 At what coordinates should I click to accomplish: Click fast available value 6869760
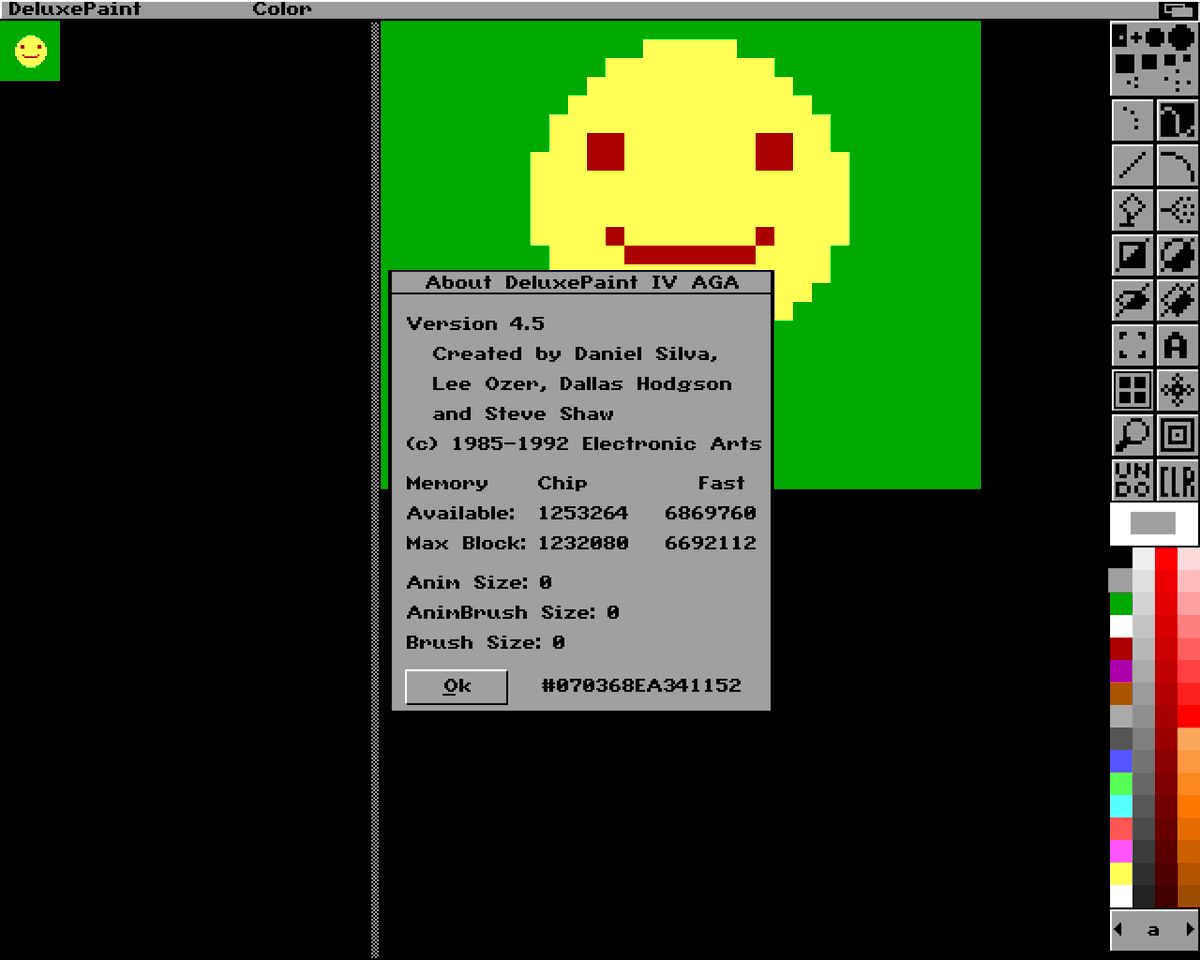(x=710, y=513)
